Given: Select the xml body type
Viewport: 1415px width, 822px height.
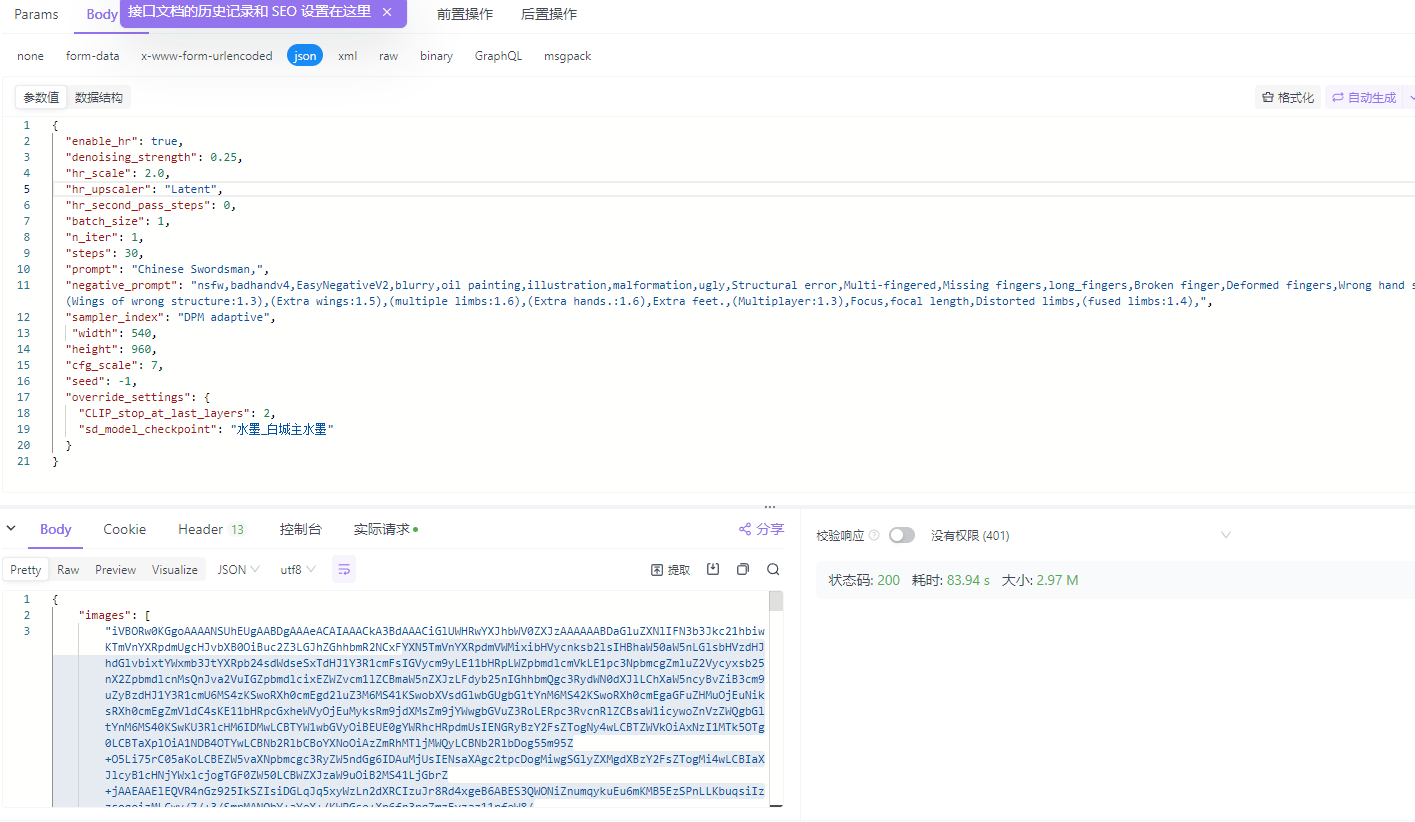Looking at the screenshot, I should tap(348, 56).
